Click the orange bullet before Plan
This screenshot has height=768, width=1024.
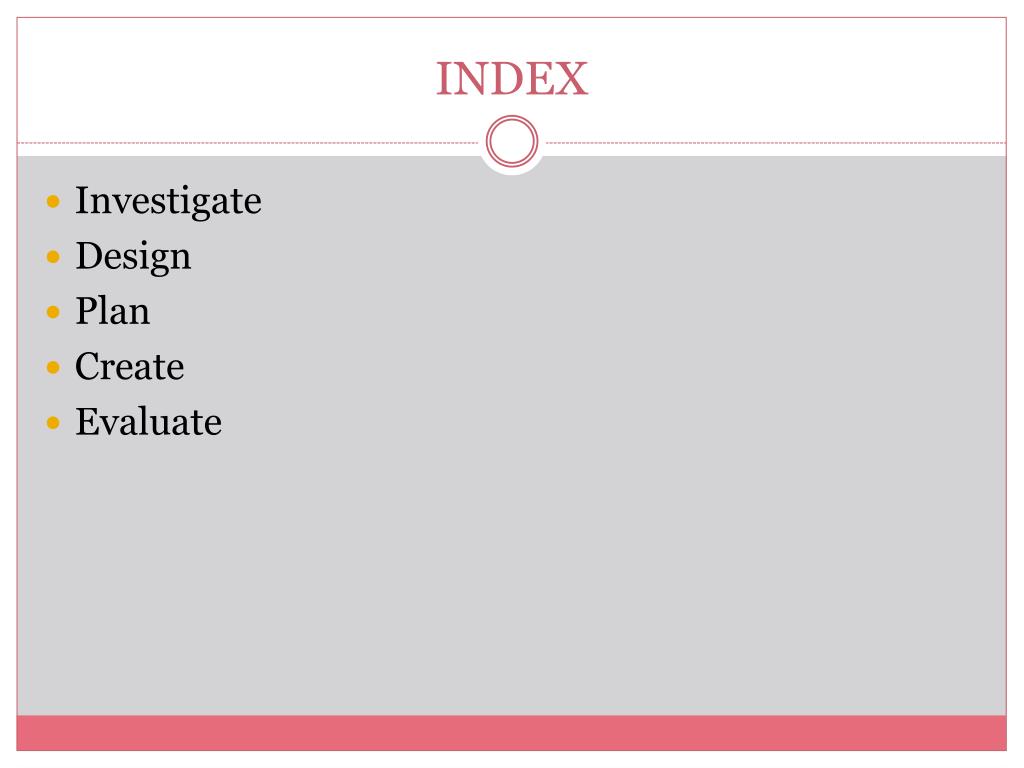point(54,312)
